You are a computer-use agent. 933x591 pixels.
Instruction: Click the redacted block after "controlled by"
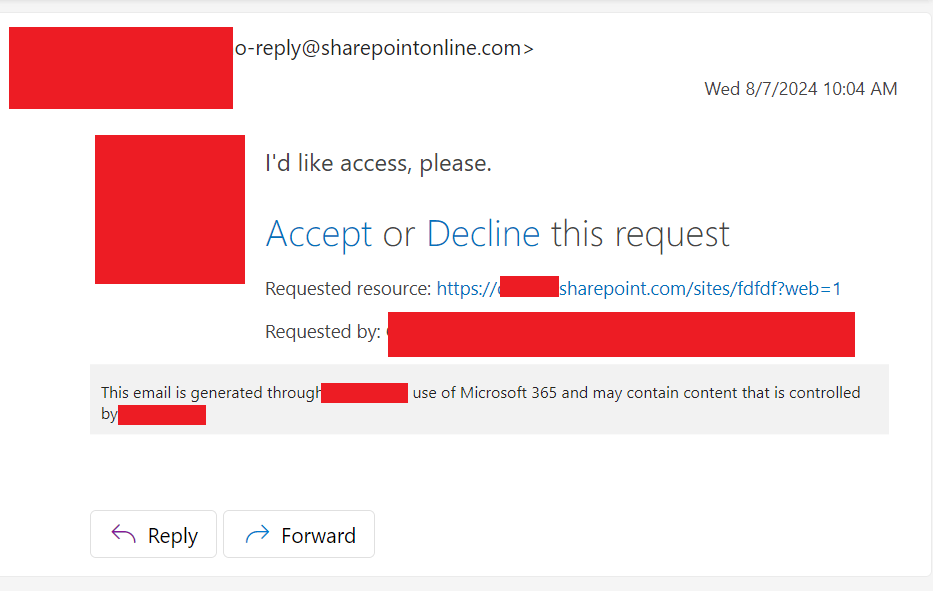pyautogui.click(x=162, y=415)
